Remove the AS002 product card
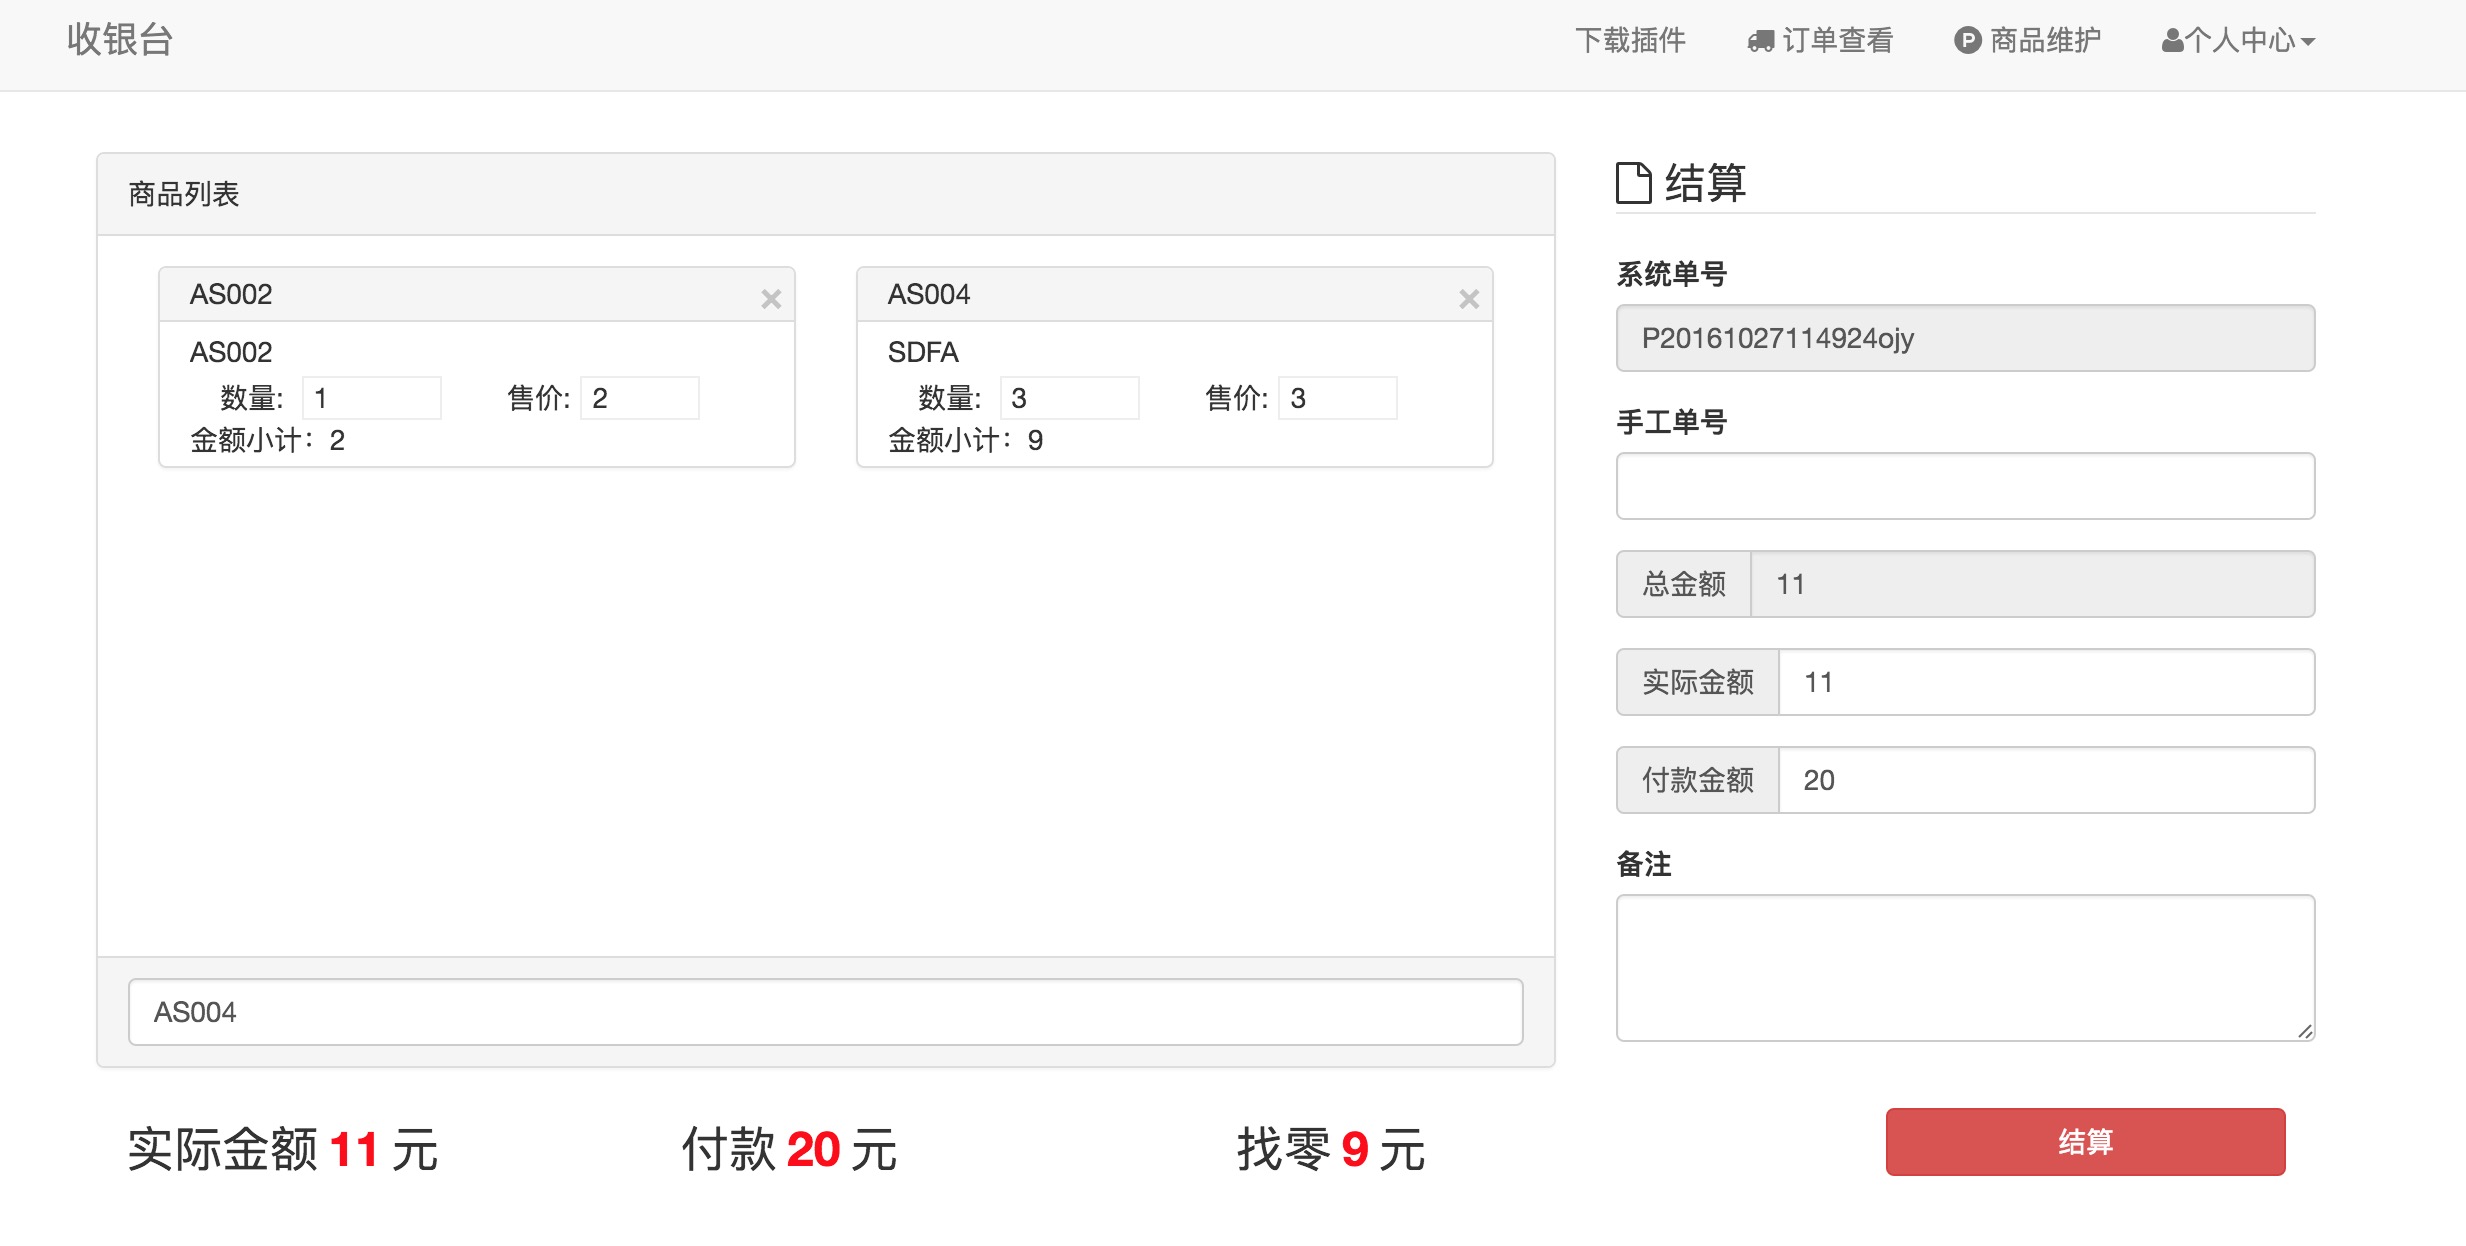This screenshot has width=2466, height=1246. tap(771, 298)
